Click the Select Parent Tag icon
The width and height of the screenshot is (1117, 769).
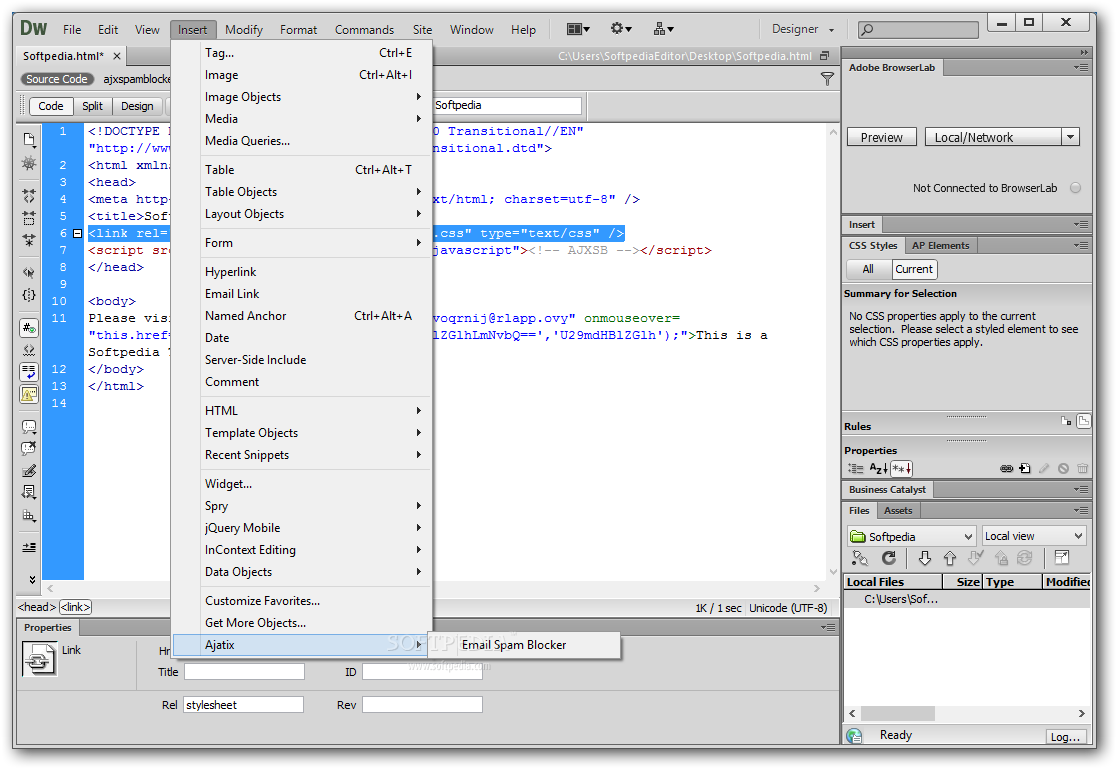point(28,272)
